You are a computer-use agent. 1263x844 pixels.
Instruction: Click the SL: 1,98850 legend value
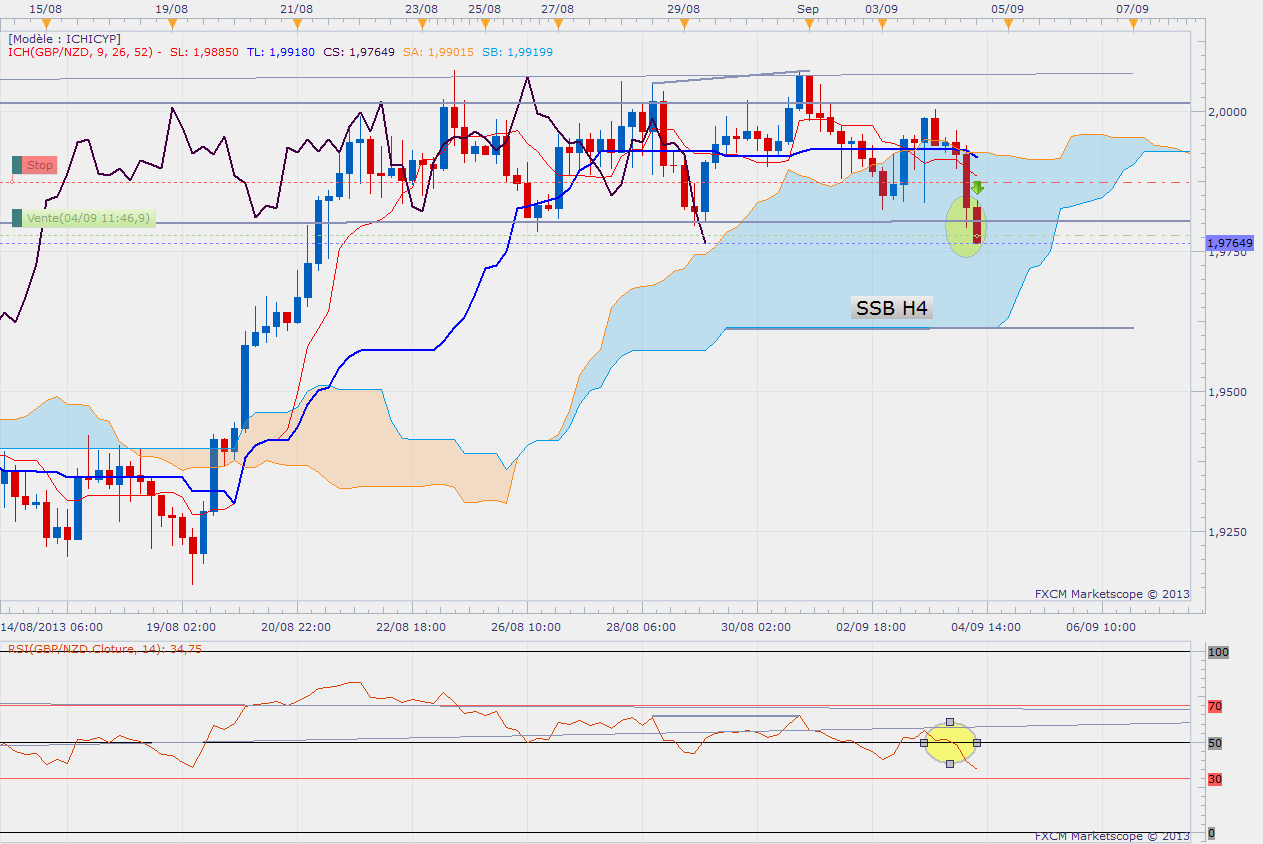pyautogui.click(x=204, y=52)
